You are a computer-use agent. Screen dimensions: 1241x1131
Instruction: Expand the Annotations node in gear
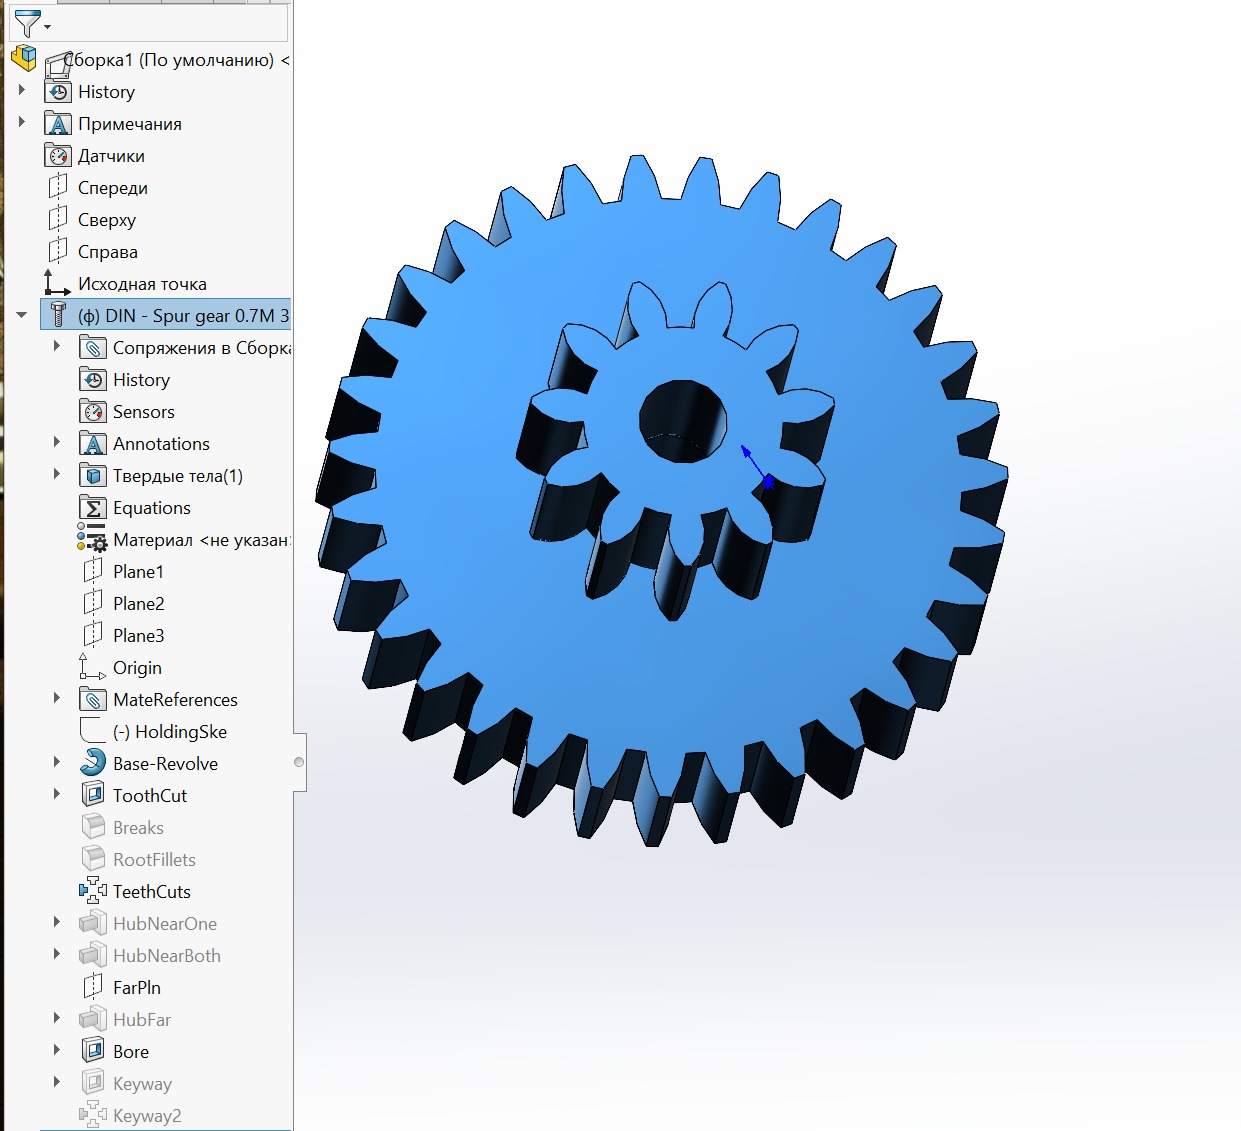coord(57,443)
